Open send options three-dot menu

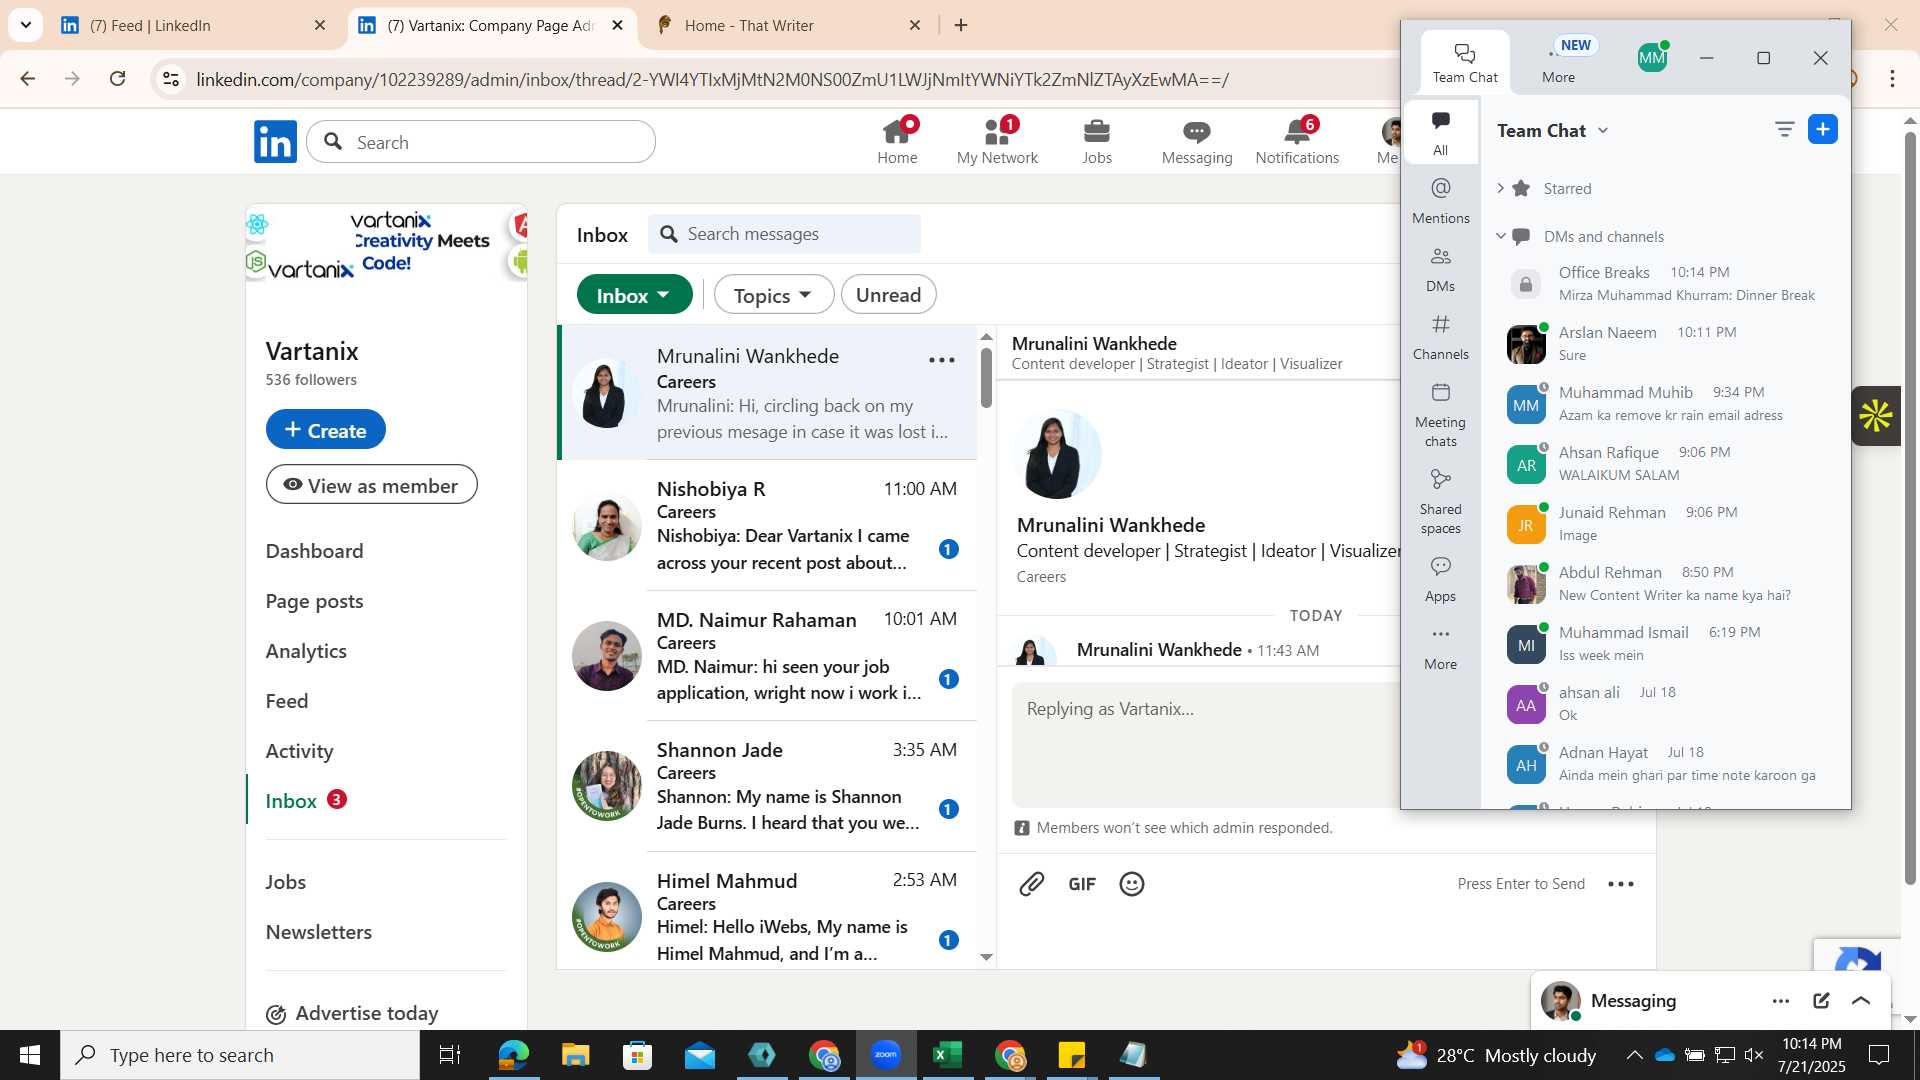1621,884
